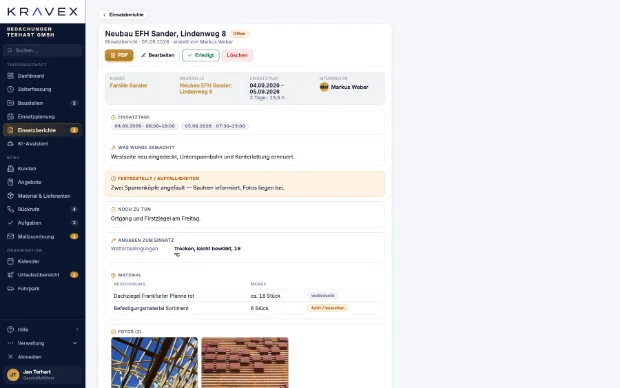Click the Zeiterfassung clock icon
Viewport: 620px width, 388px height.
click(11, 89)
